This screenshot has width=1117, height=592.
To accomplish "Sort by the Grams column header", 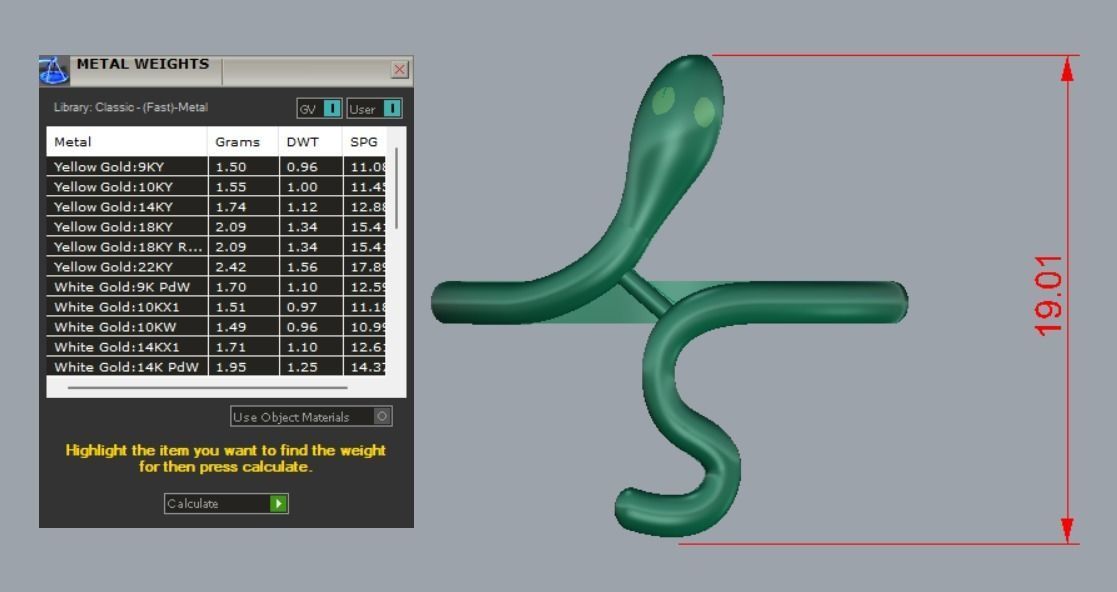I will tap(243, 142).
